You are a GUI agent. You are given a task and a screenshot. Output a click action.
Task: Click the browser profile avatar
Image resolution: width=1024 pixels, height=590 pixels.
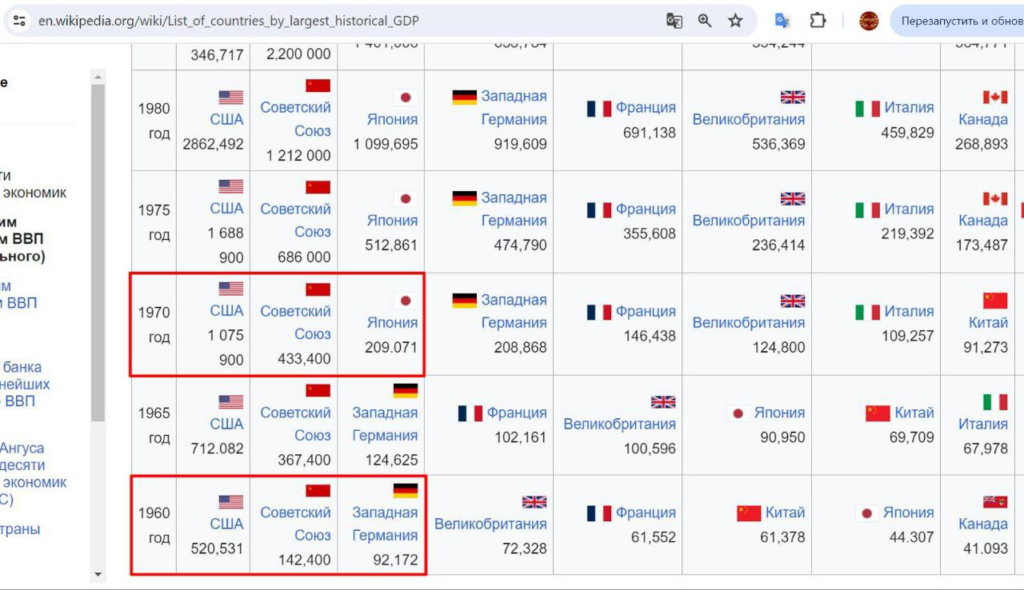pos(868,21)
